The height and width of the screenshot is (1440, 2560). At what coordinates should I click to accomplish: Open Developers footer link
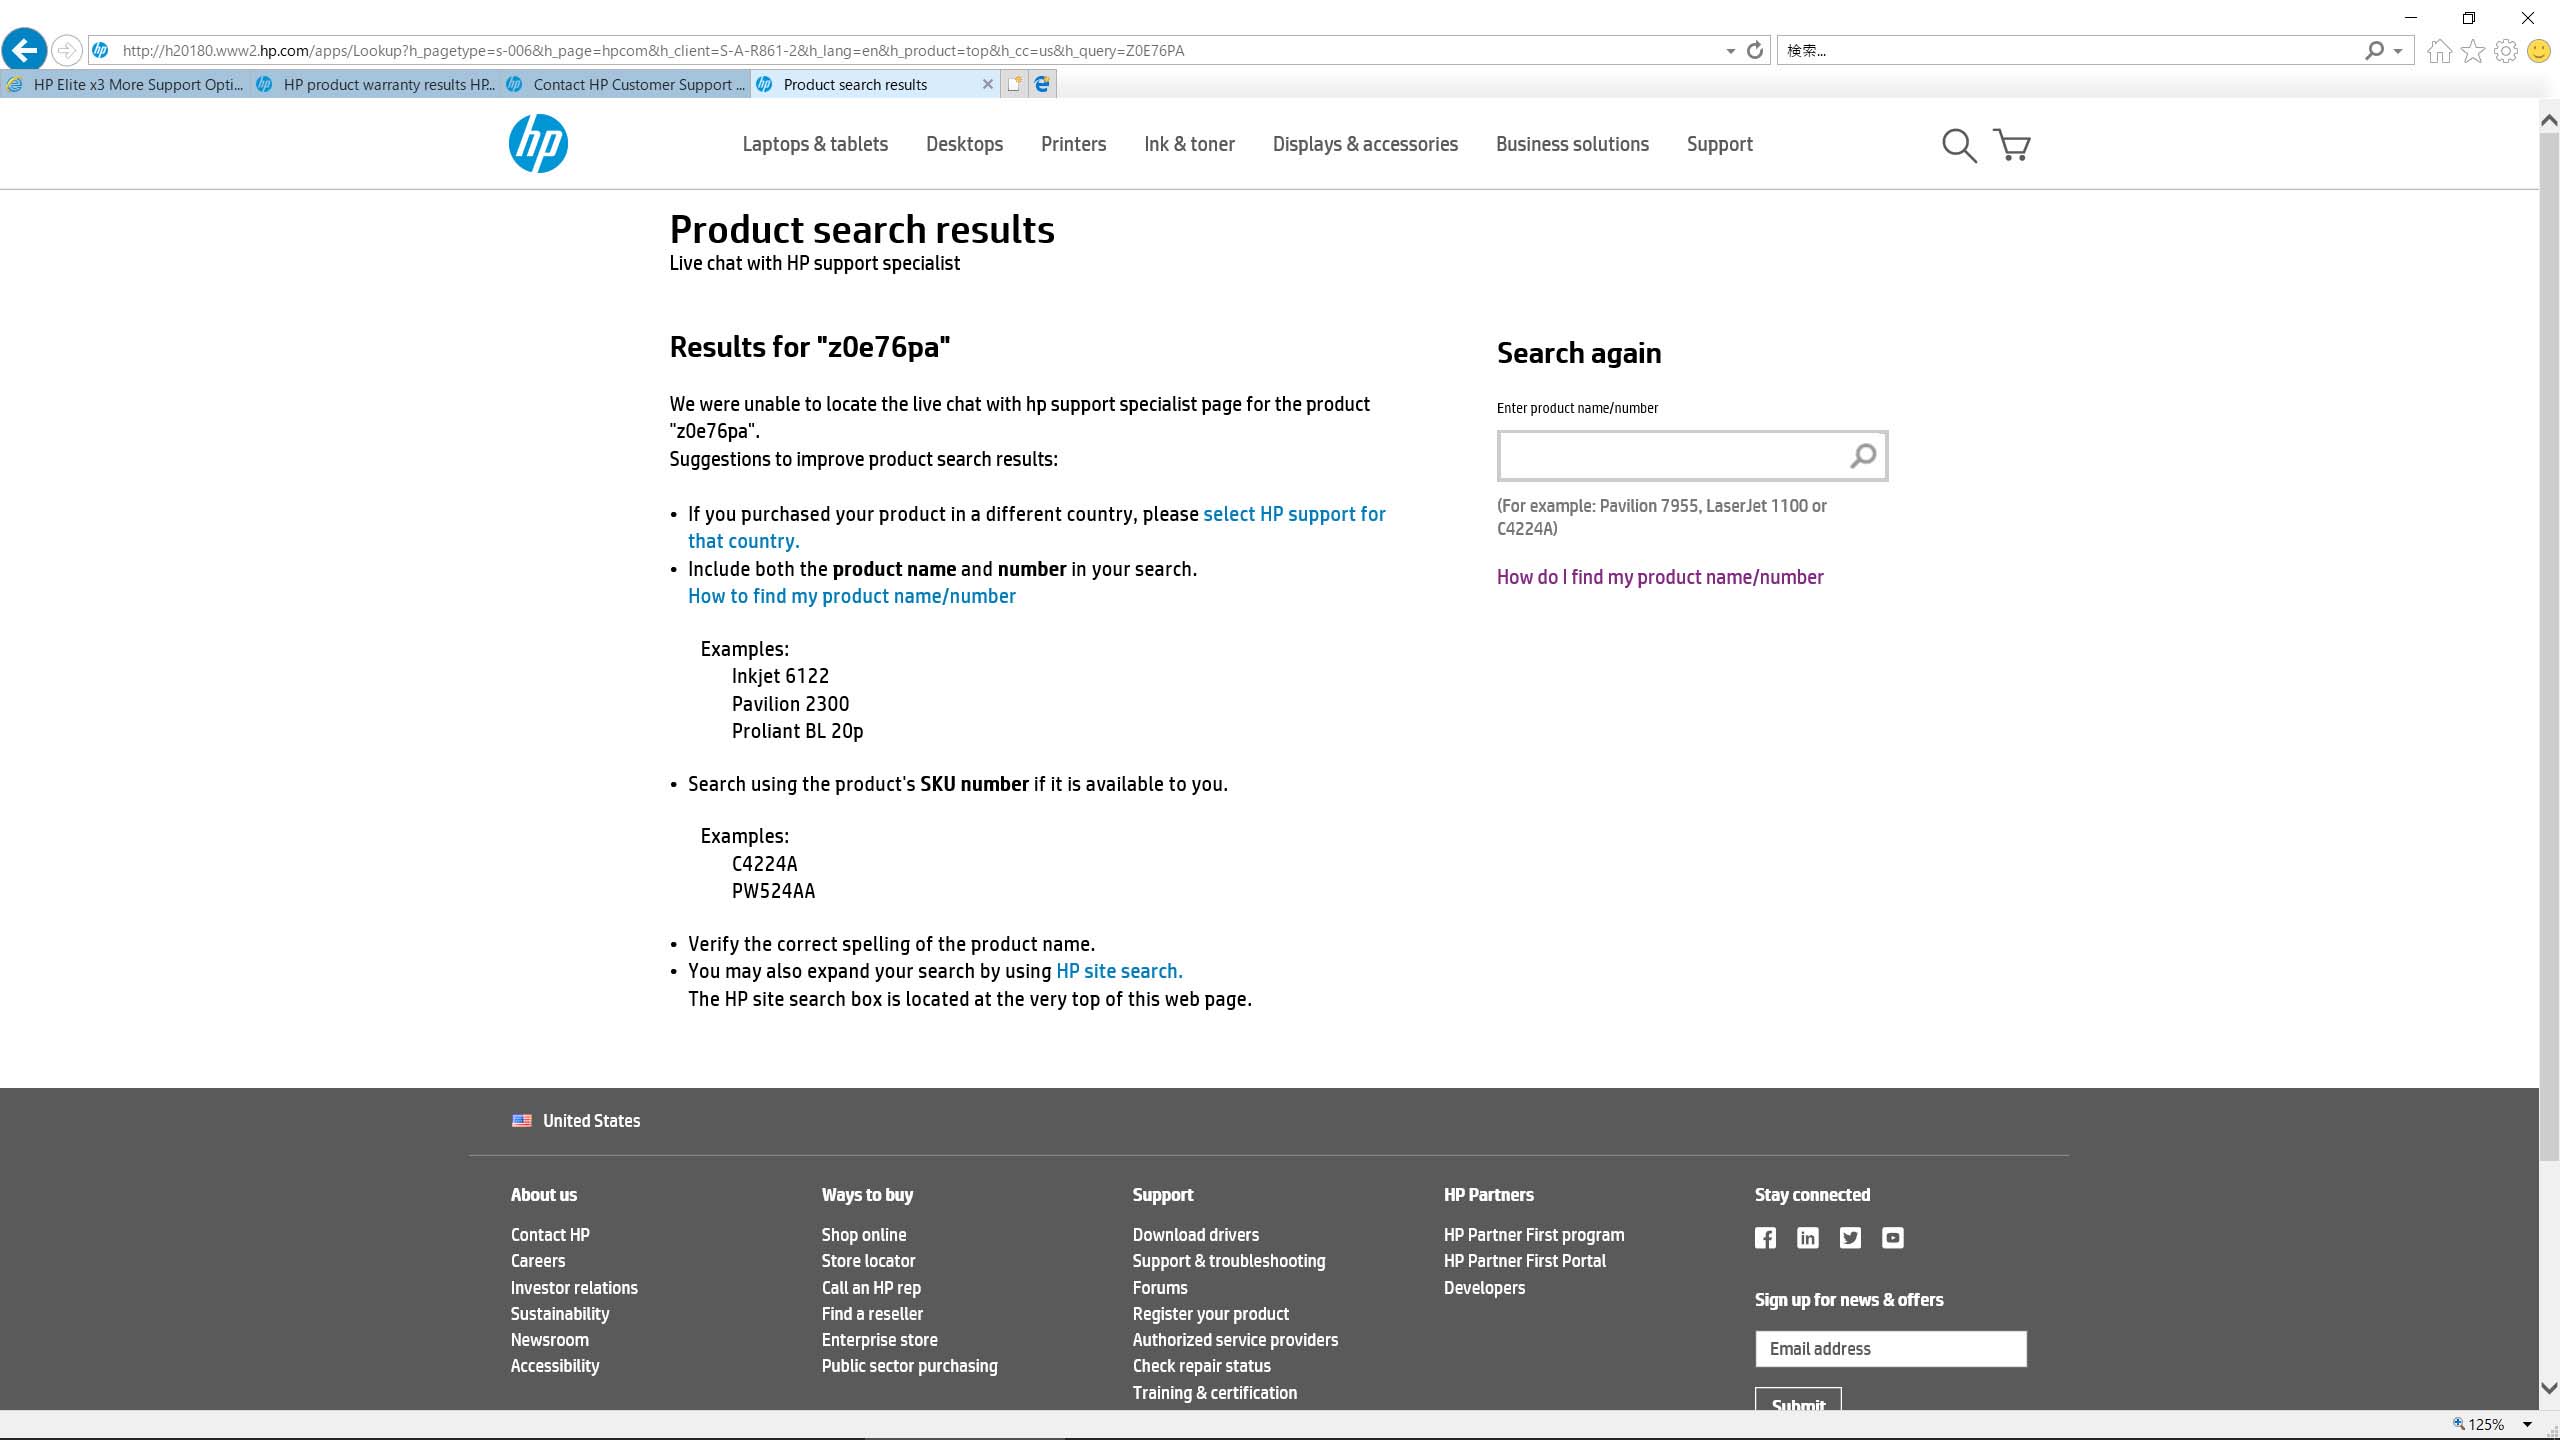(1484, 1288)
